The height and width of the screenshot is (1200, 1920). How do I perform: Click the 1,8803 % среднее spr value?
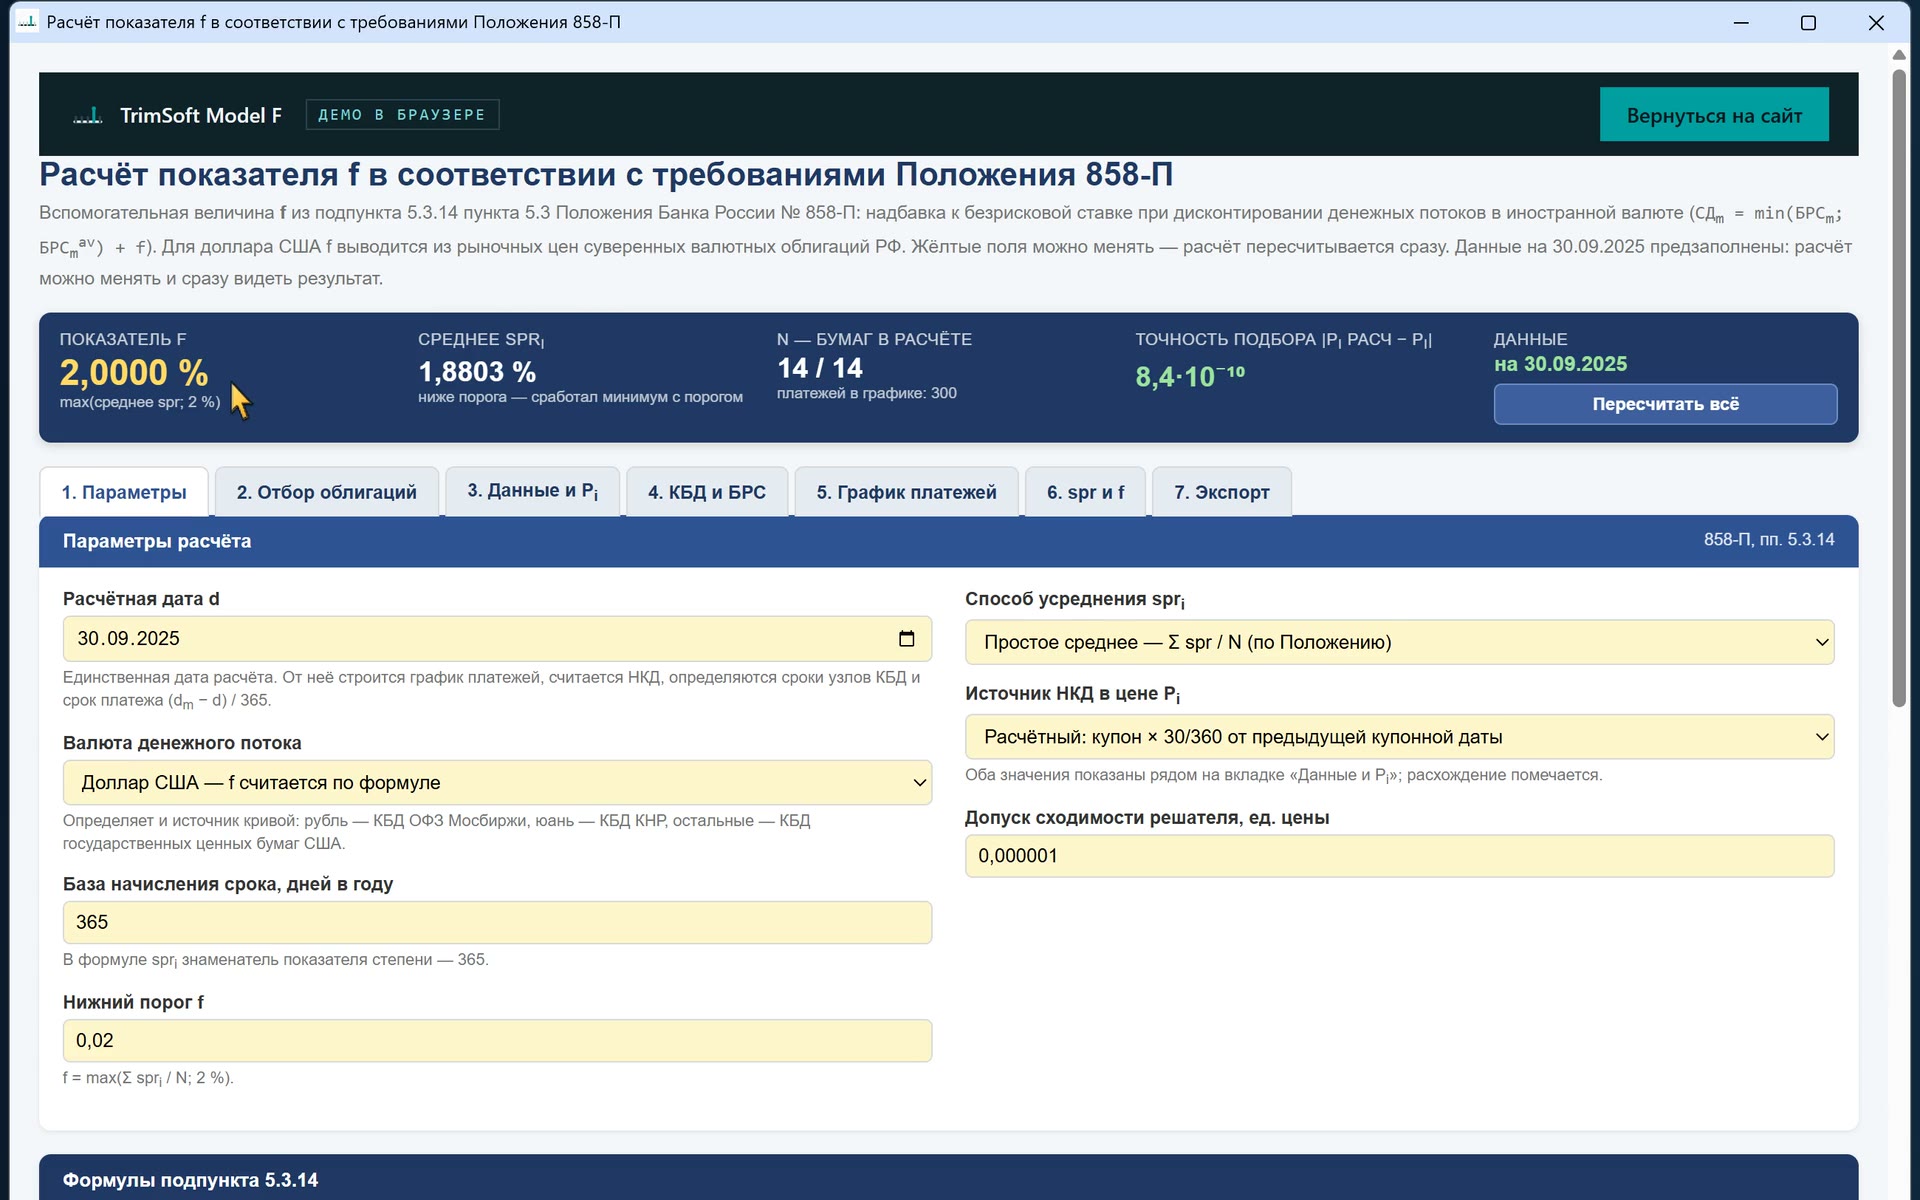(477, 372)
